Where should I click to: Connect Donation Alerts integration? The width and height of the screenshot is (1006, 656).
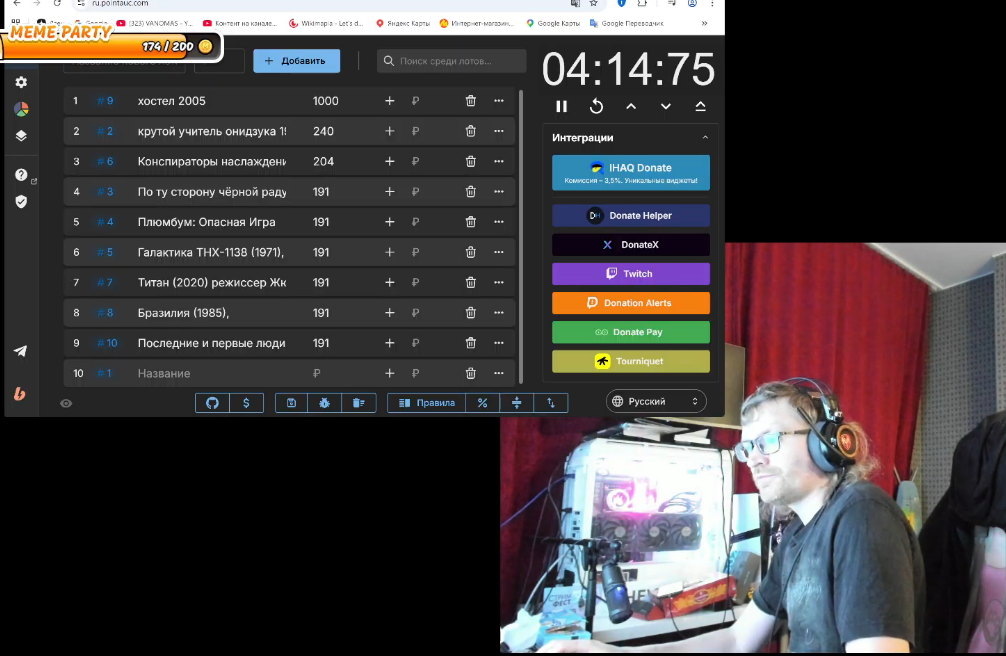click(x=631, y=303)
